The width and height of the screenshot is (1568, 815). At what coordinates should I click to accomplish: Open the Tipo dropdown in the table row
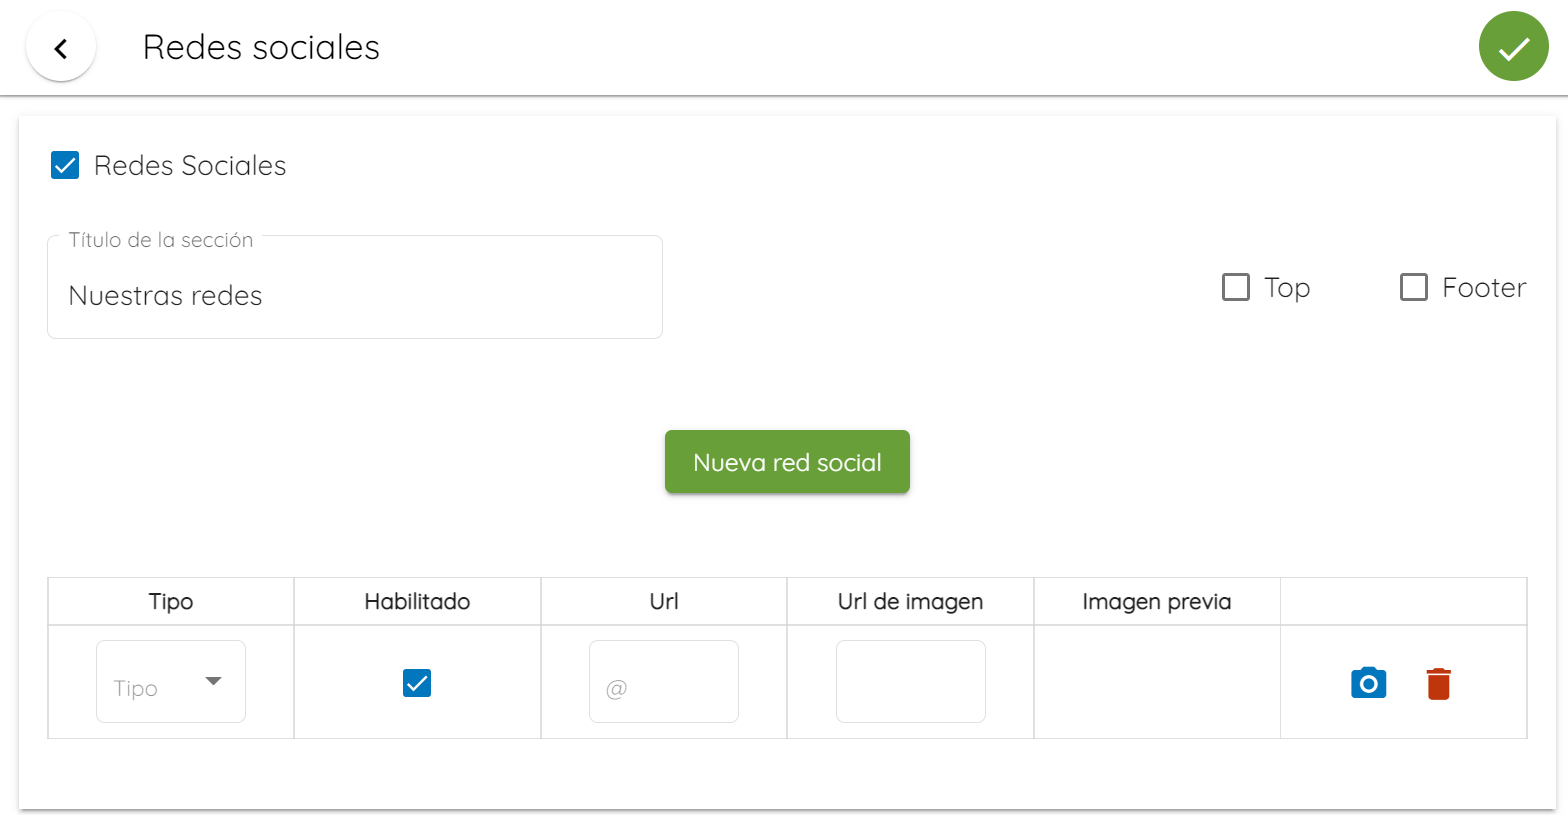point(171,682)
